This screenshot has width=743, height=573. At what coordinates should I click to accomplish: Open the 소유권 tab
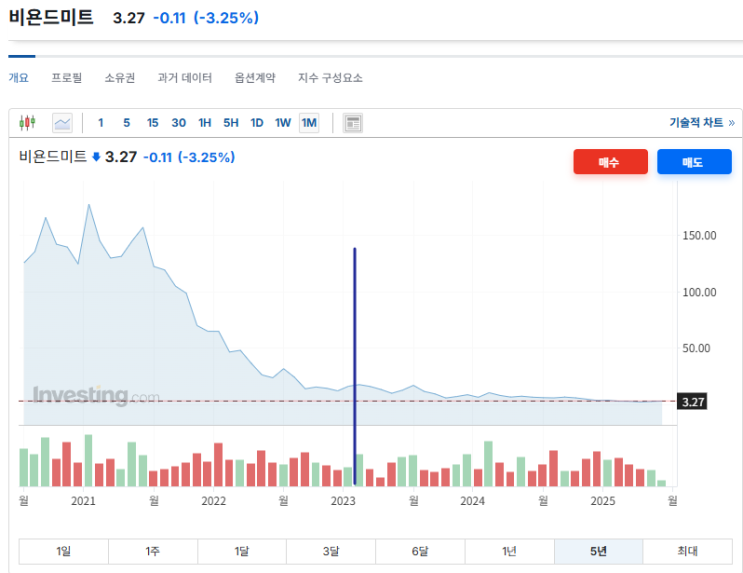(x=119, y=78)
